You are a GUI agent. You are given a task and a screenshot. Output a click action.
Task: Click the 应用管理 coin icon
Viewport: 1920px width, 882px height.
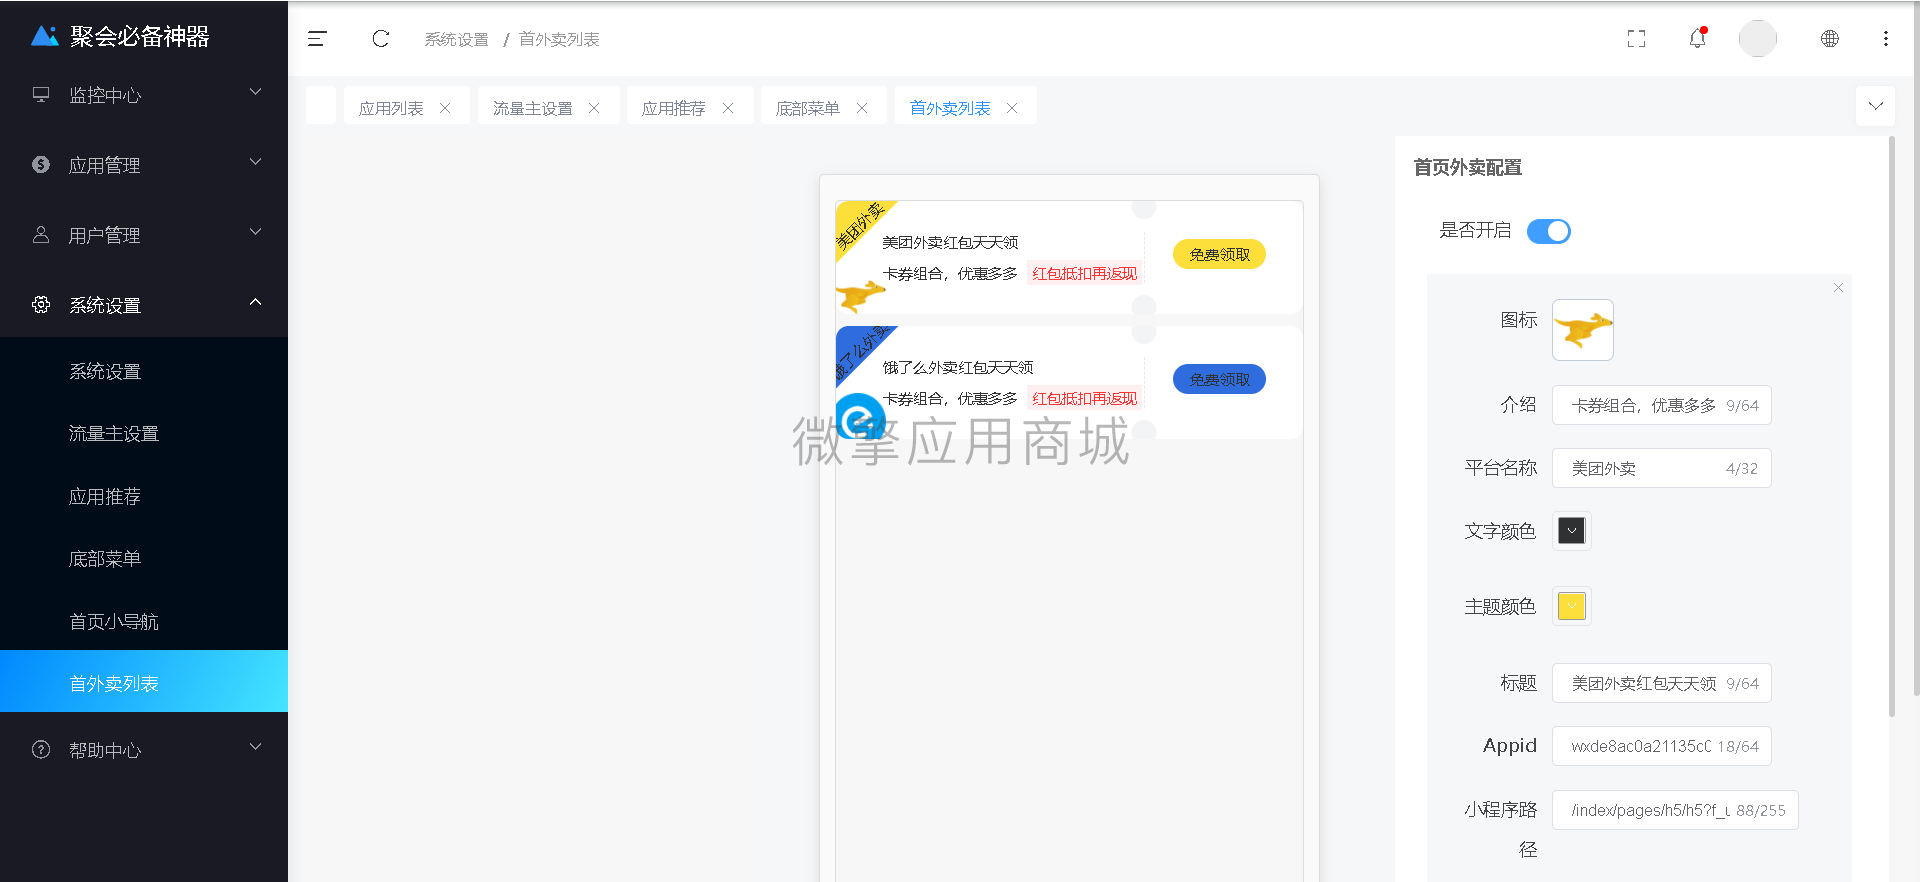(x=41, y=165)
